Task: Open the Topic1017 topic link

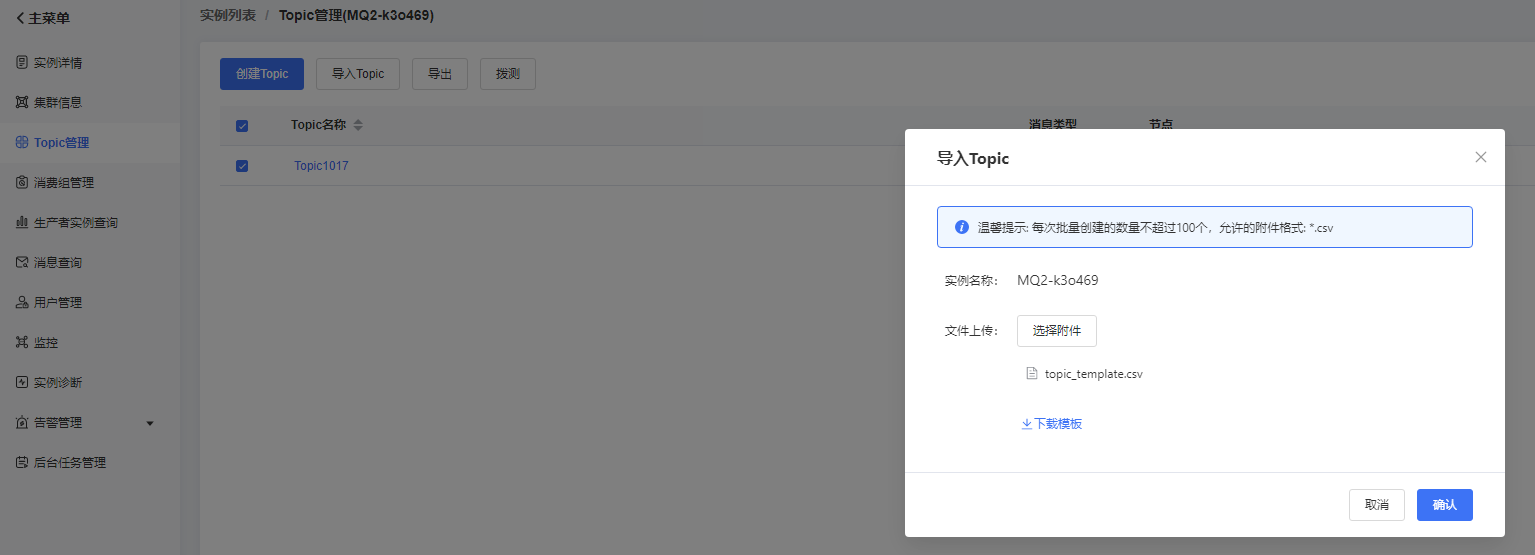Action: [321, 166]
